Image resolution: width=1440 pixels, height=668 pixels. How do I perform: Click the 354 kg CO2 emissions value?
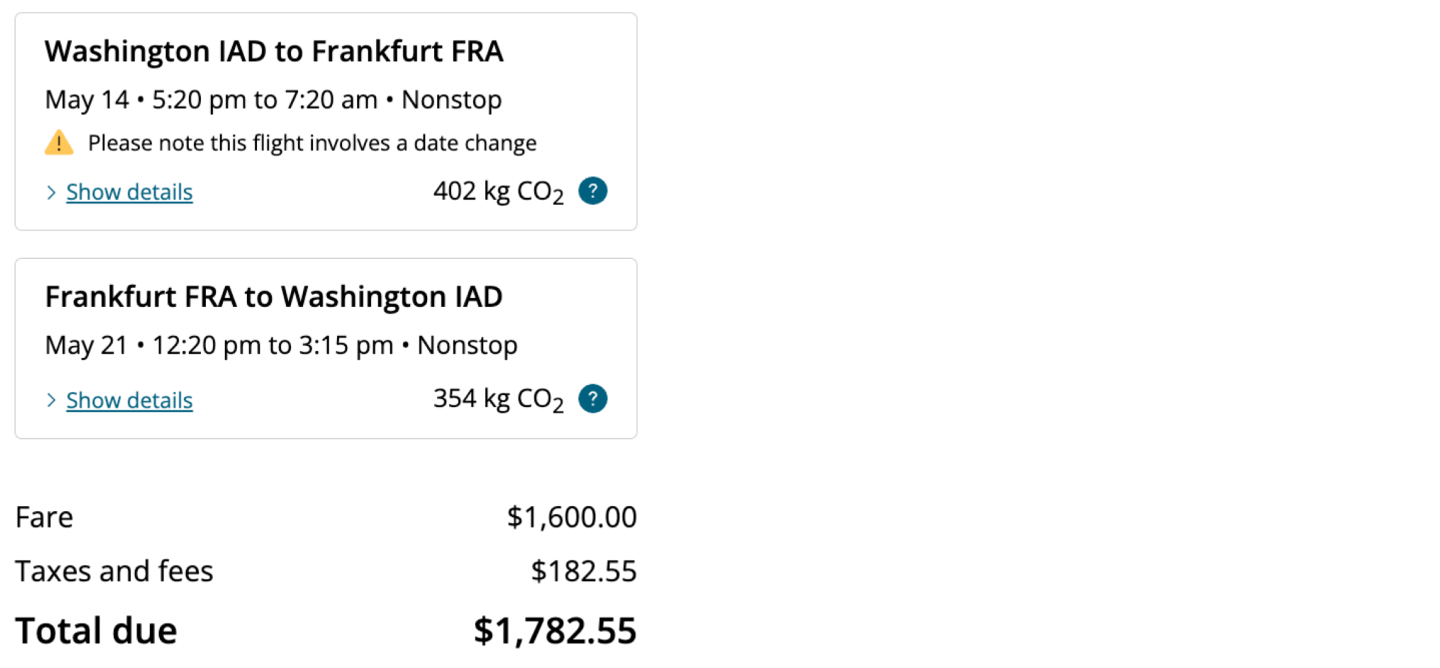[498, 400]
